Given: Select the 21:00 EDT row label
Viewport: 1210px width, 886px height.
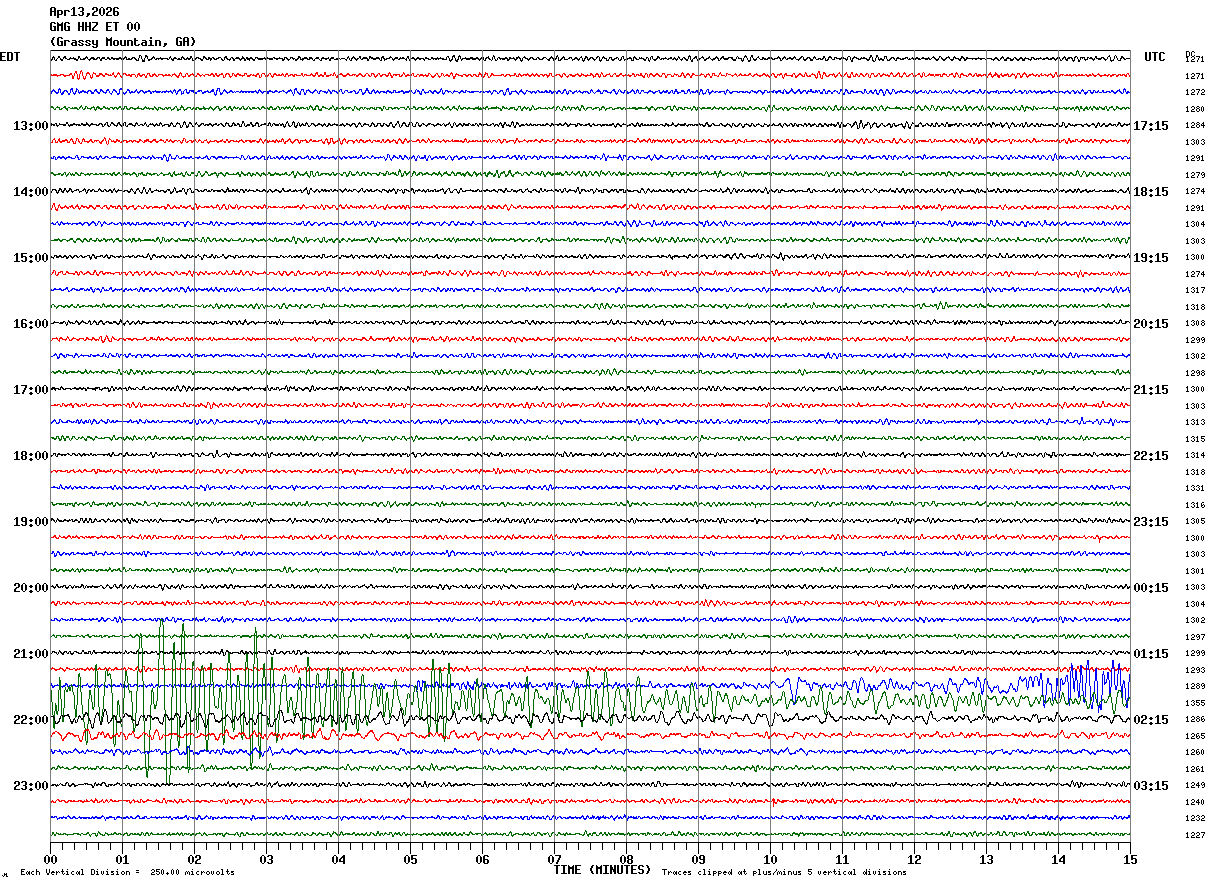Looking at the screenshot, I should (x=30, y=654).
